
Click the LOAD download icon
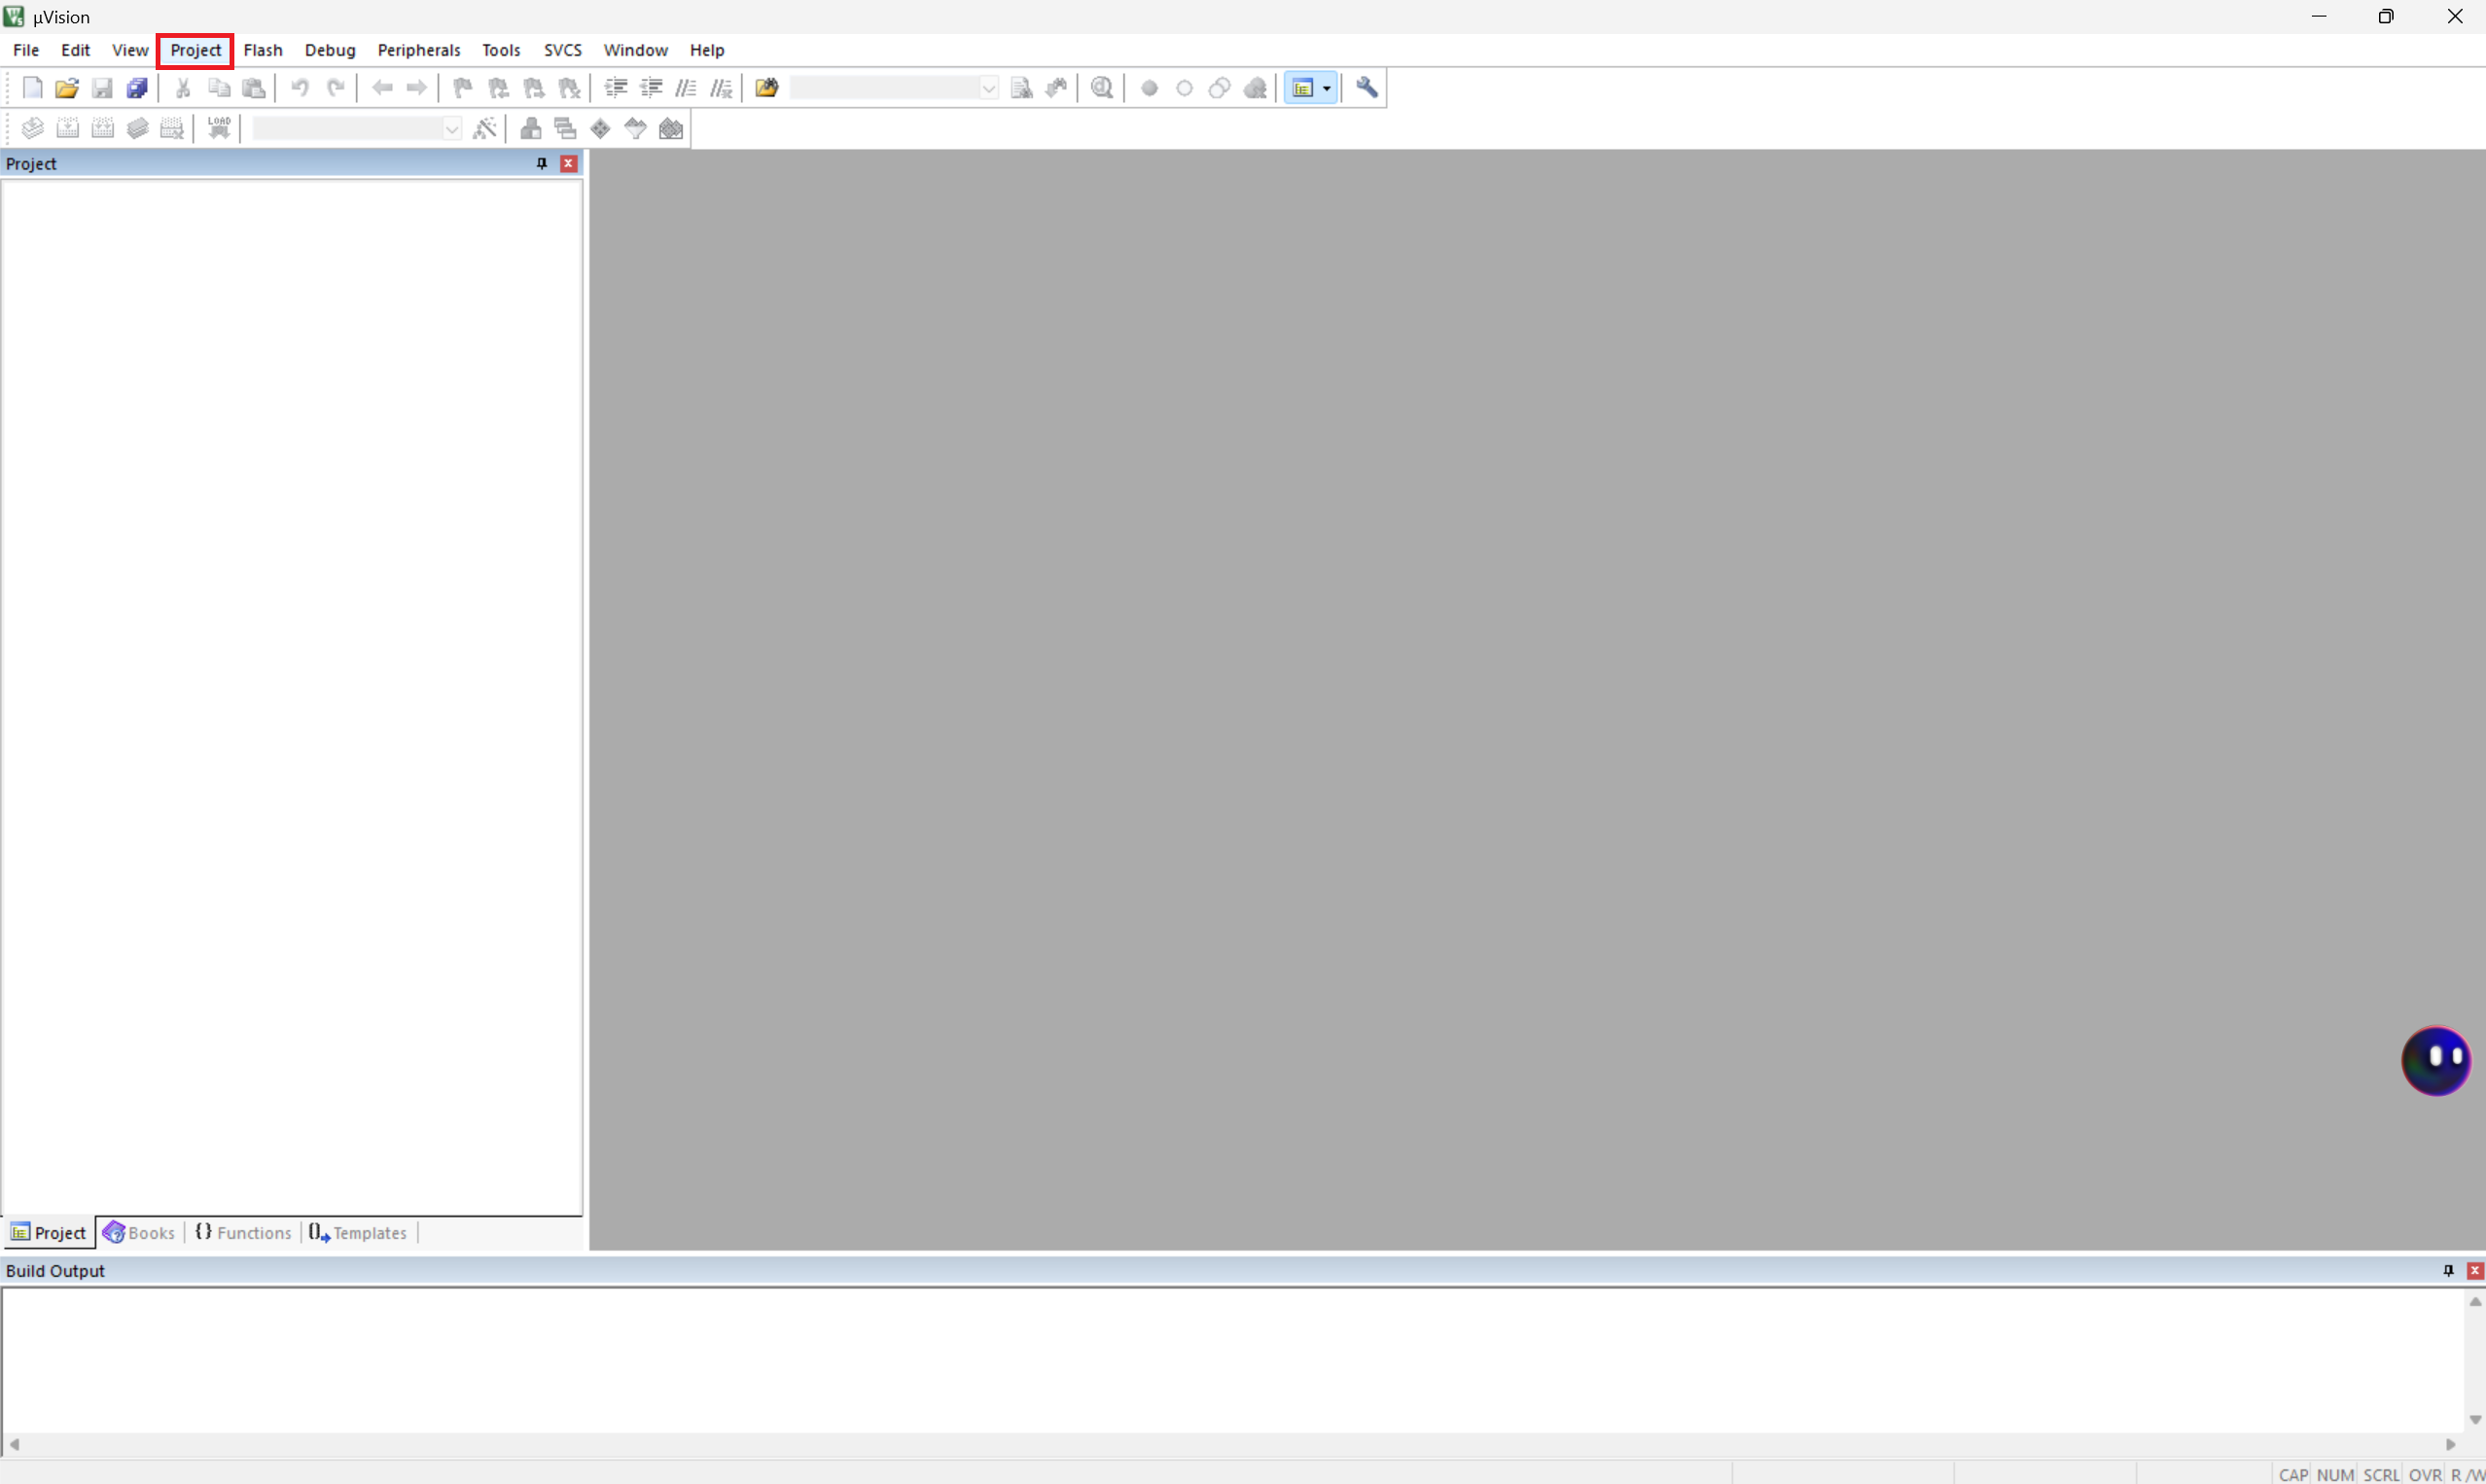click(219, 128)
